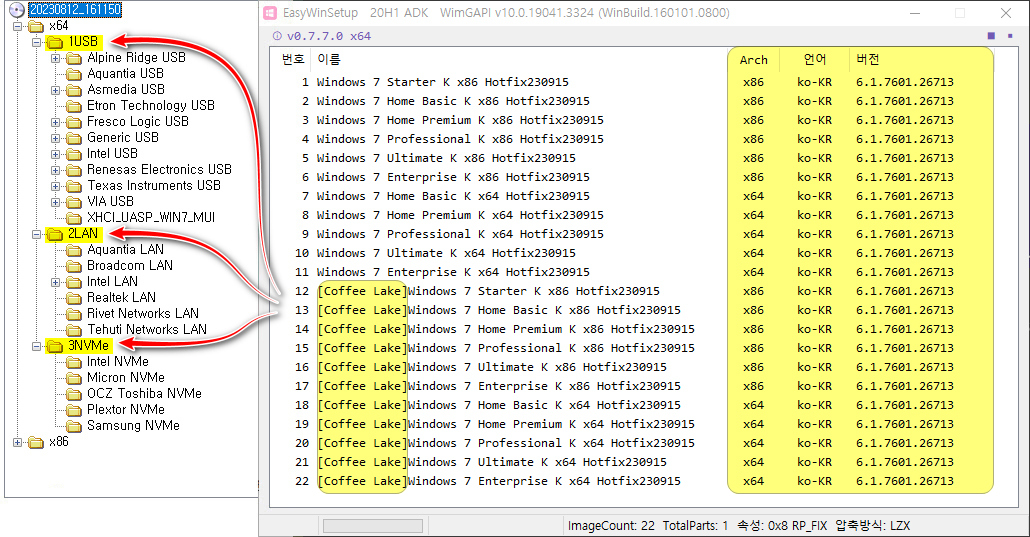Click the Fresco Logic USB folder icon
This screenshot has height=537, width=1030.
point(74,122)
